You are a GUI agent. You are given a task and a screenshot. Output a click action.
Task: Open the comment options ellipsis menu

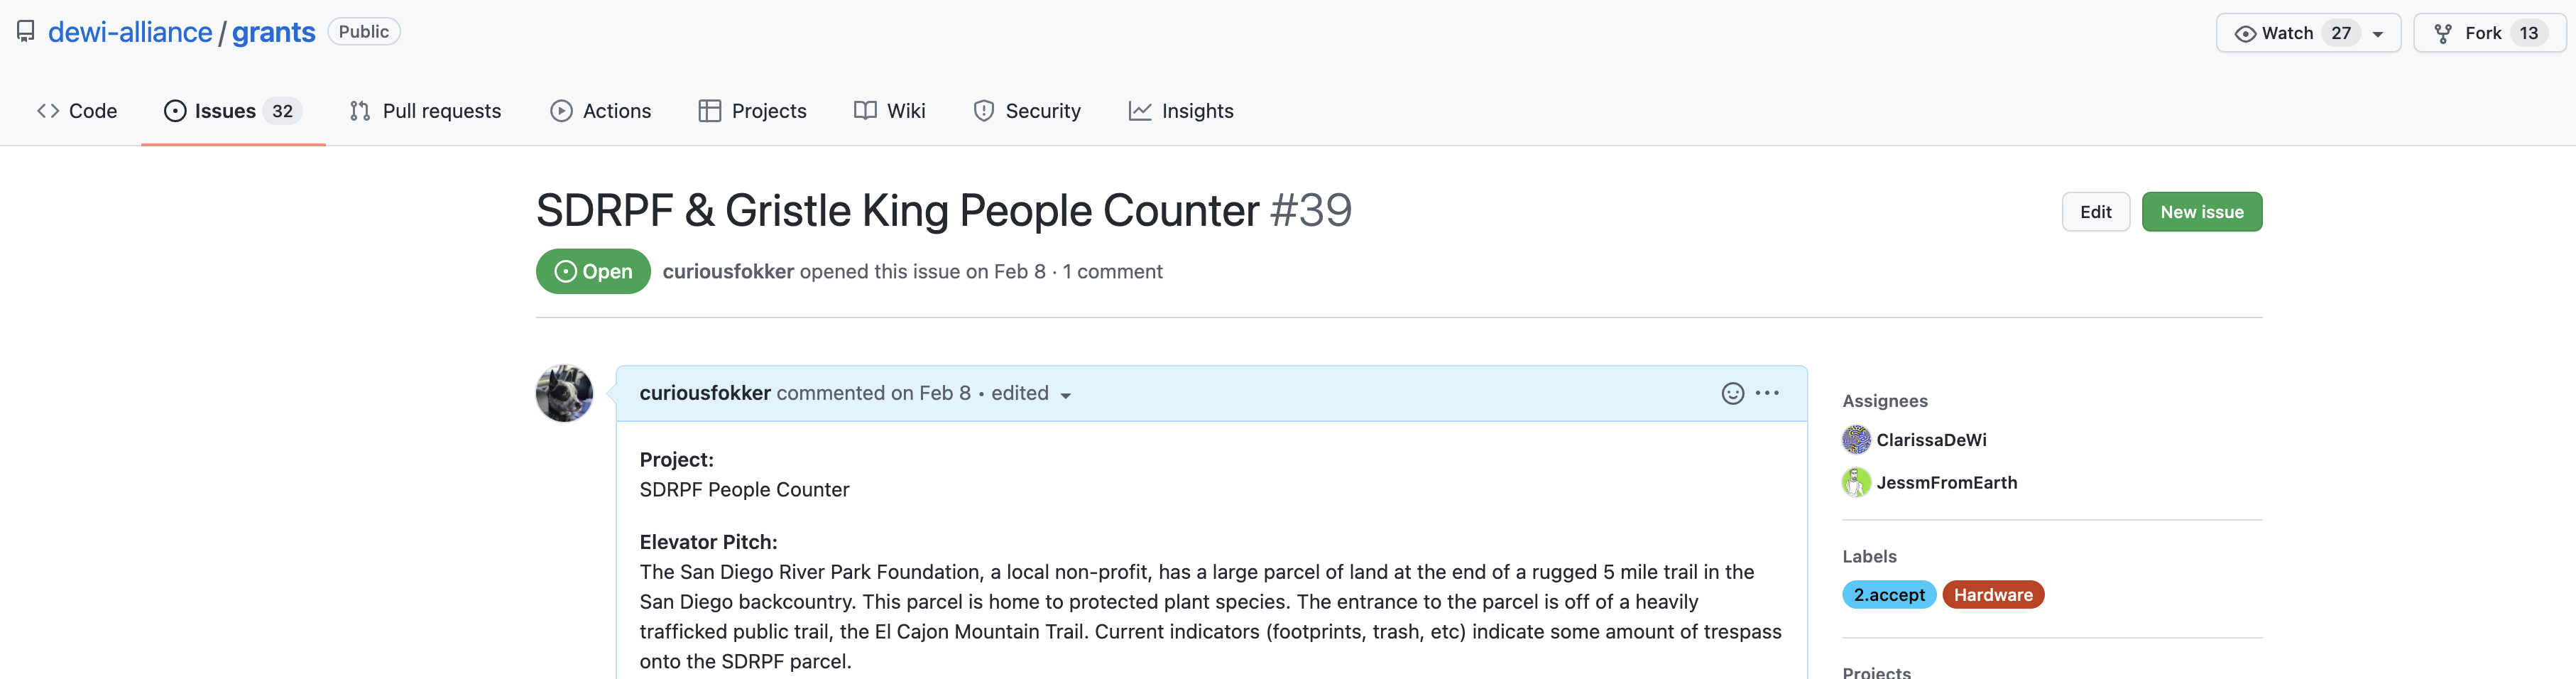point(1767,393)
